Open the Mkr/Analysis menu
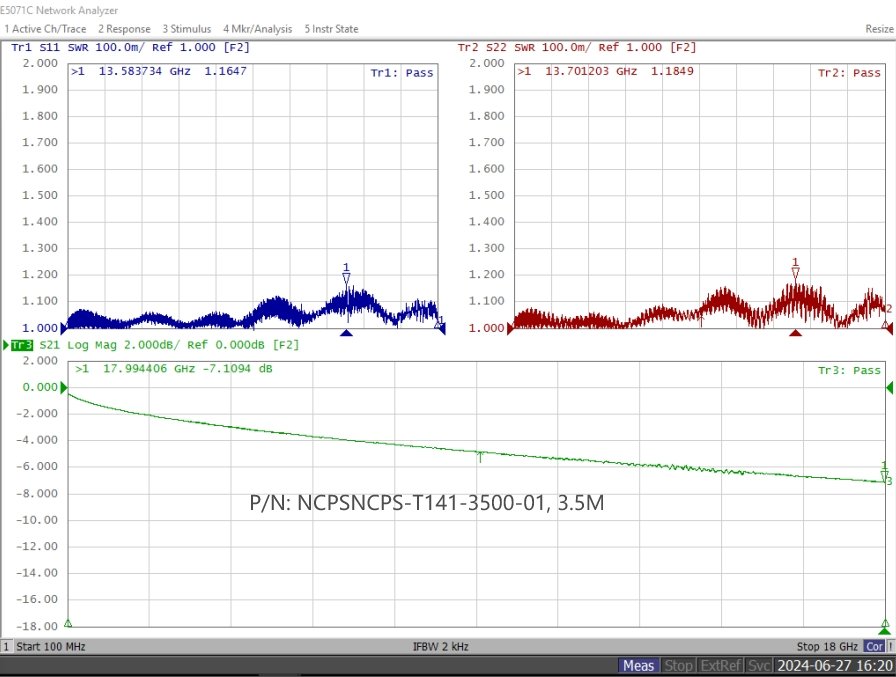The image size is (896, 677). point(257,29)
